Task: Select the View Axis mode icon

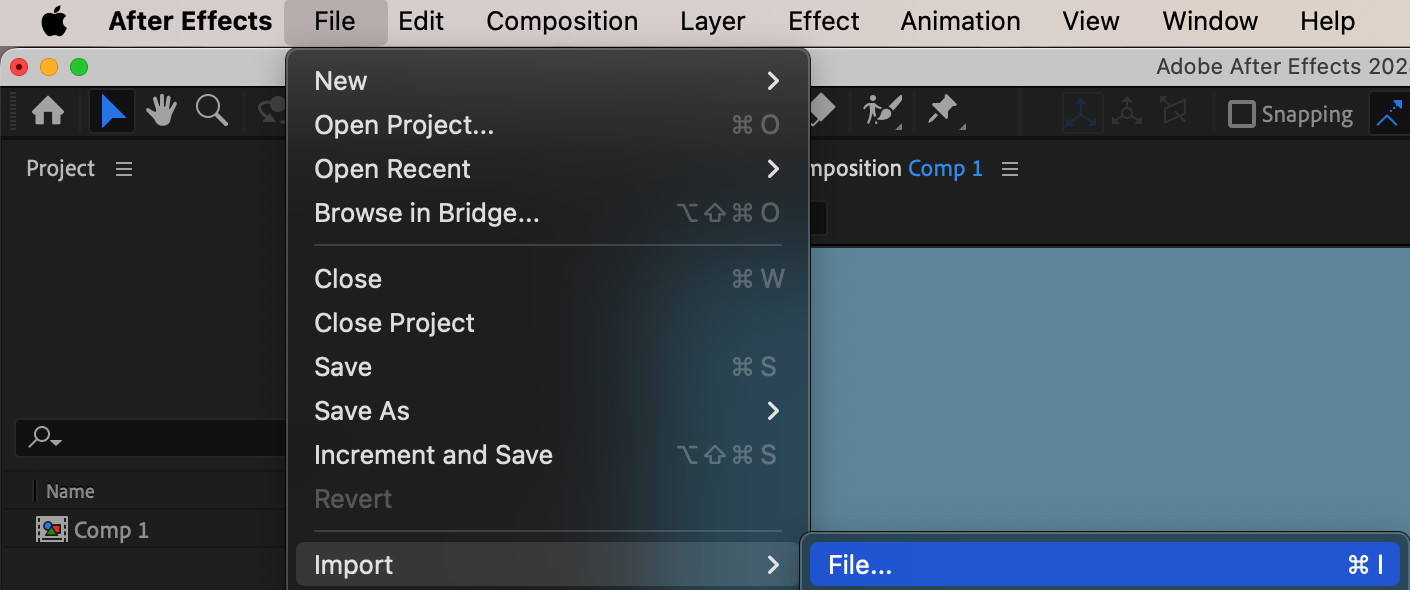Action: pos(1173,113)
